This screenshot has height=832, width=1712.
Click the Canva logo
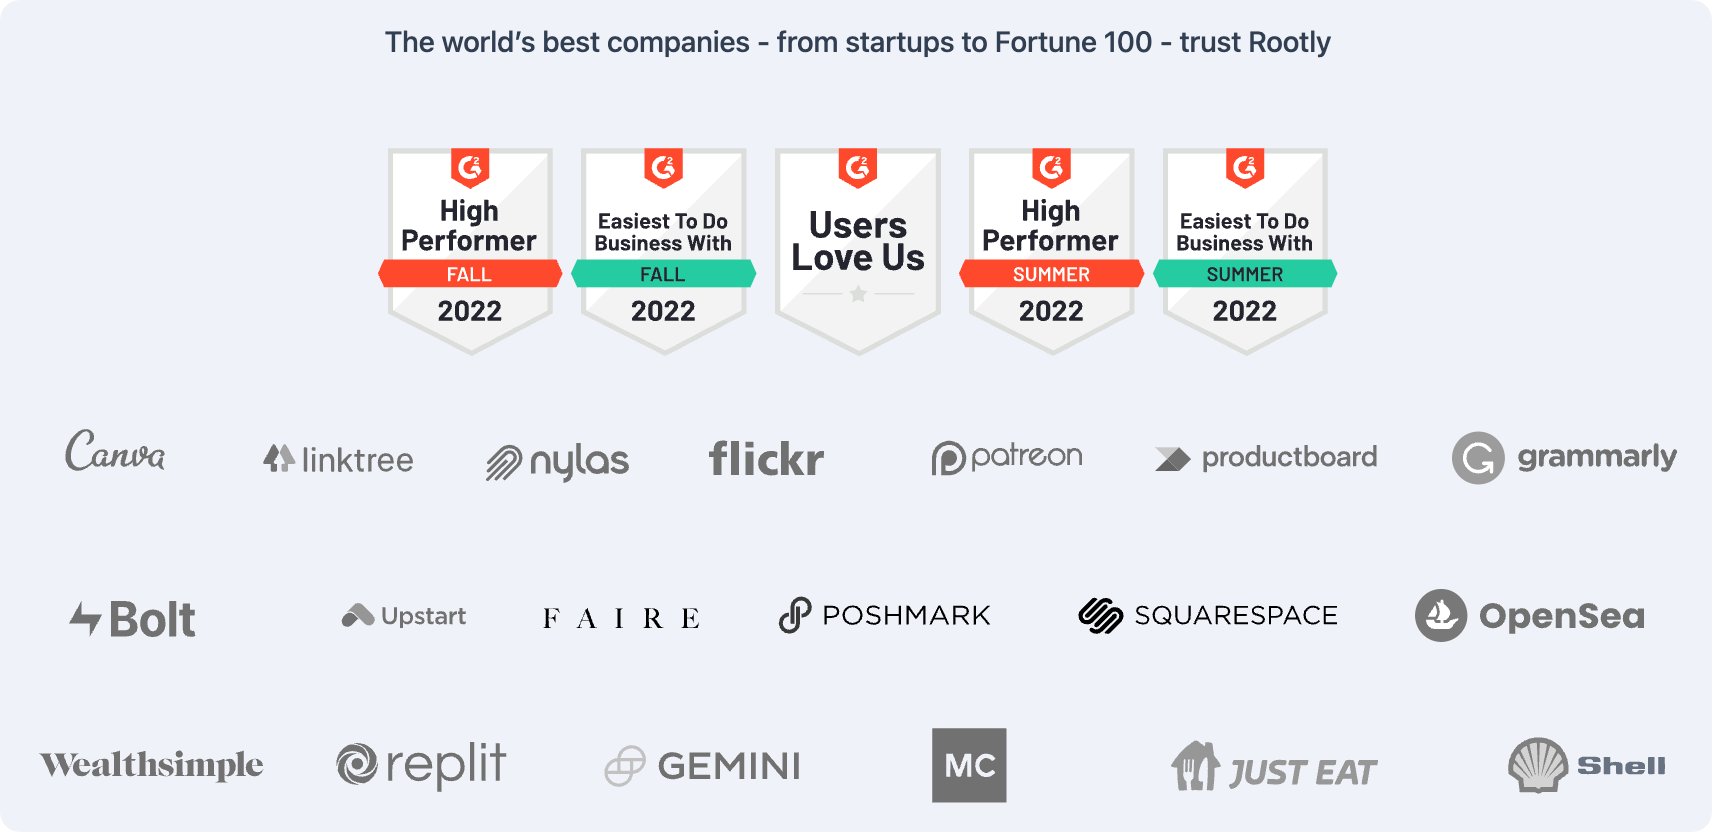point(115,452)
